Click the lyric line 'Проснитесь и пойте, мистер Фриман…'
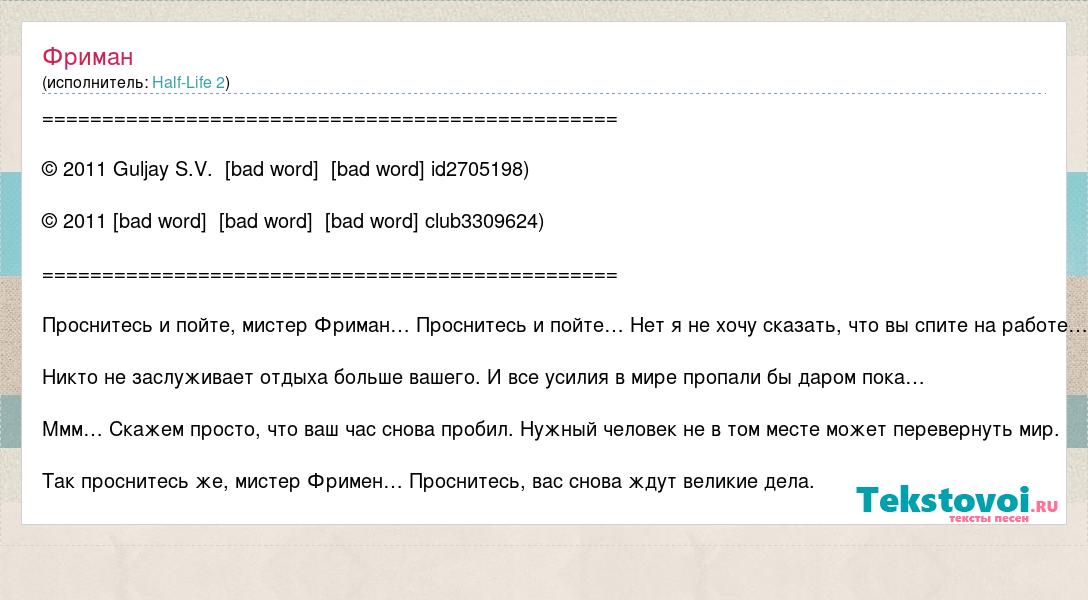The image size is (1088, 600). 565,325
